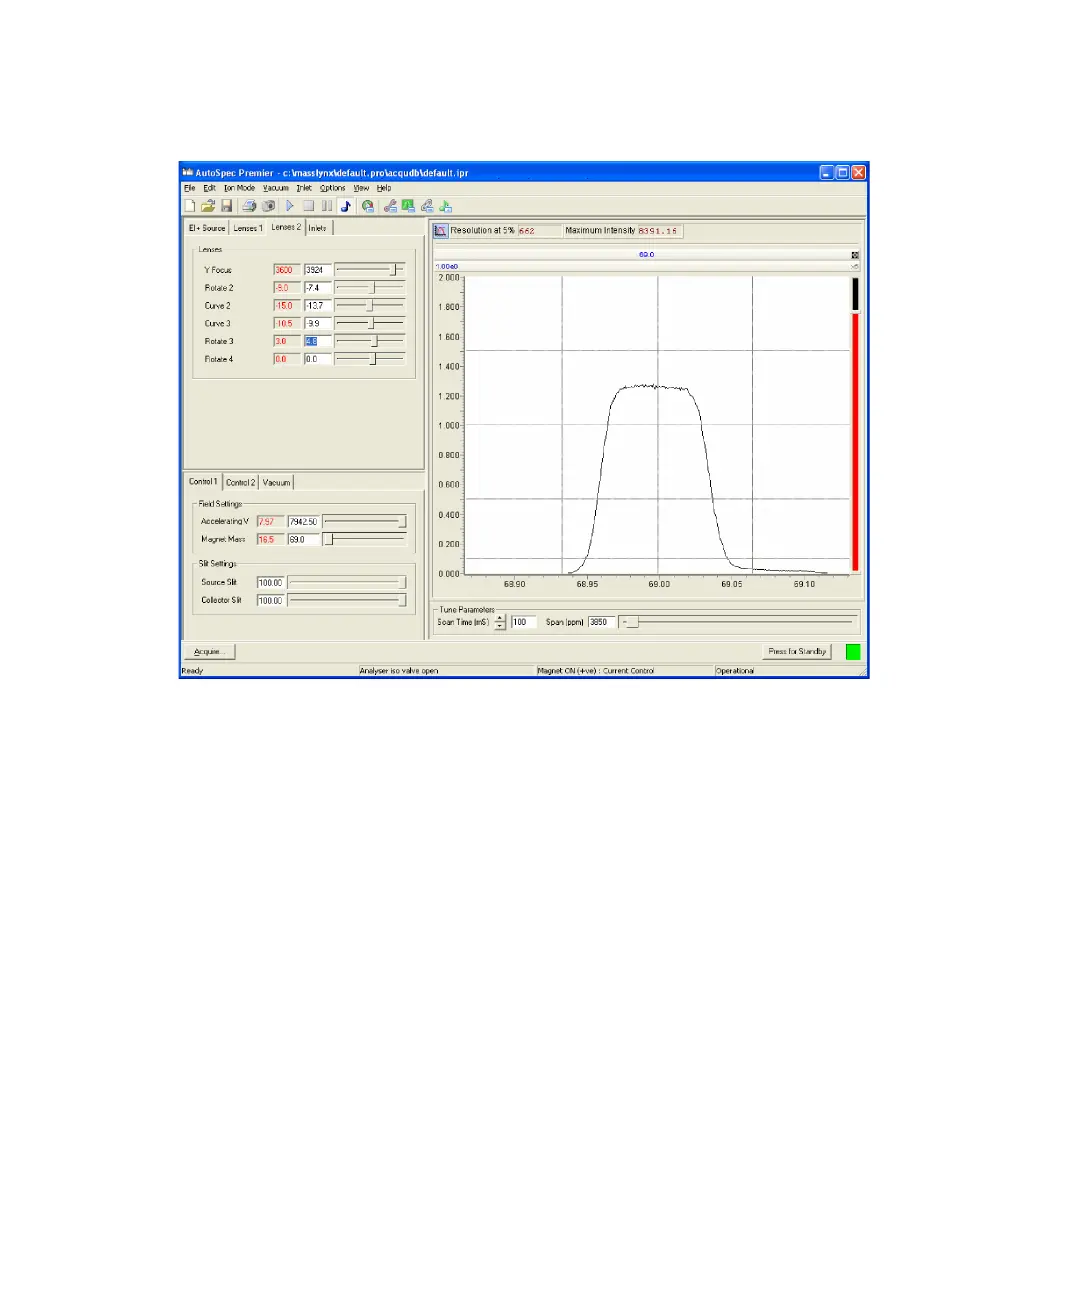
Task: Select the Lenses 2 tab
Action: coord(286,227)
